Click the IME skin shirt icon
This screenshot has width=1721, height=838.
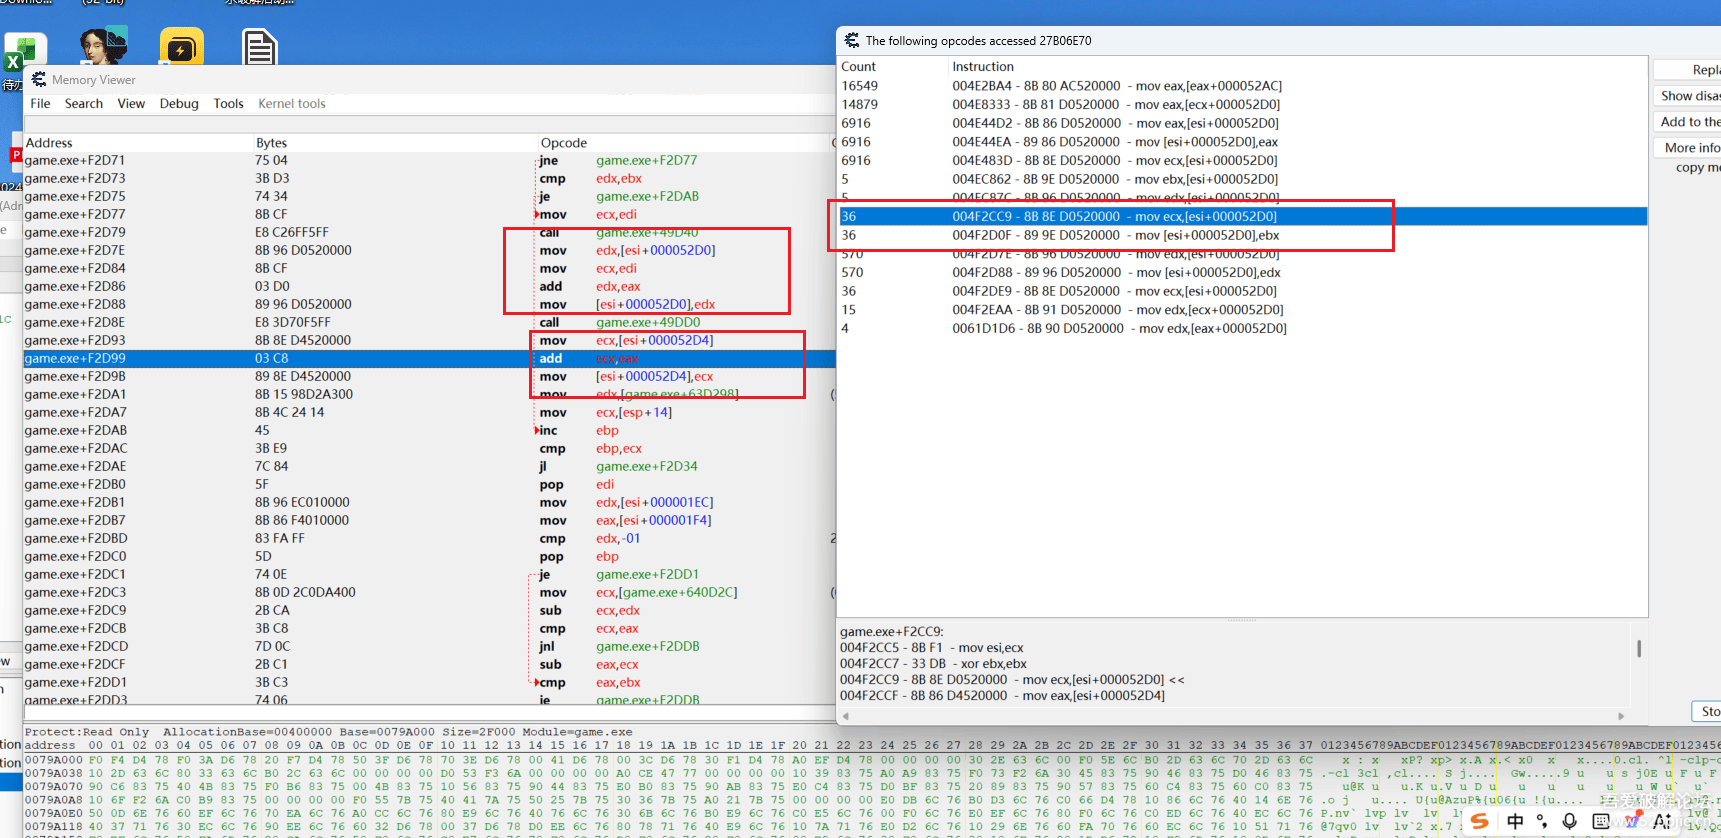pyautogui.click(x=1633, y=821)
